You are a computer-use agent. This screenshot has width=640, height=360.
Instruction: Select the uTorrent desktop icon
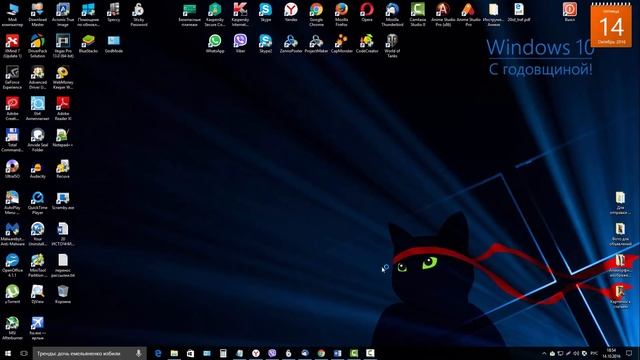coord(12,294)
